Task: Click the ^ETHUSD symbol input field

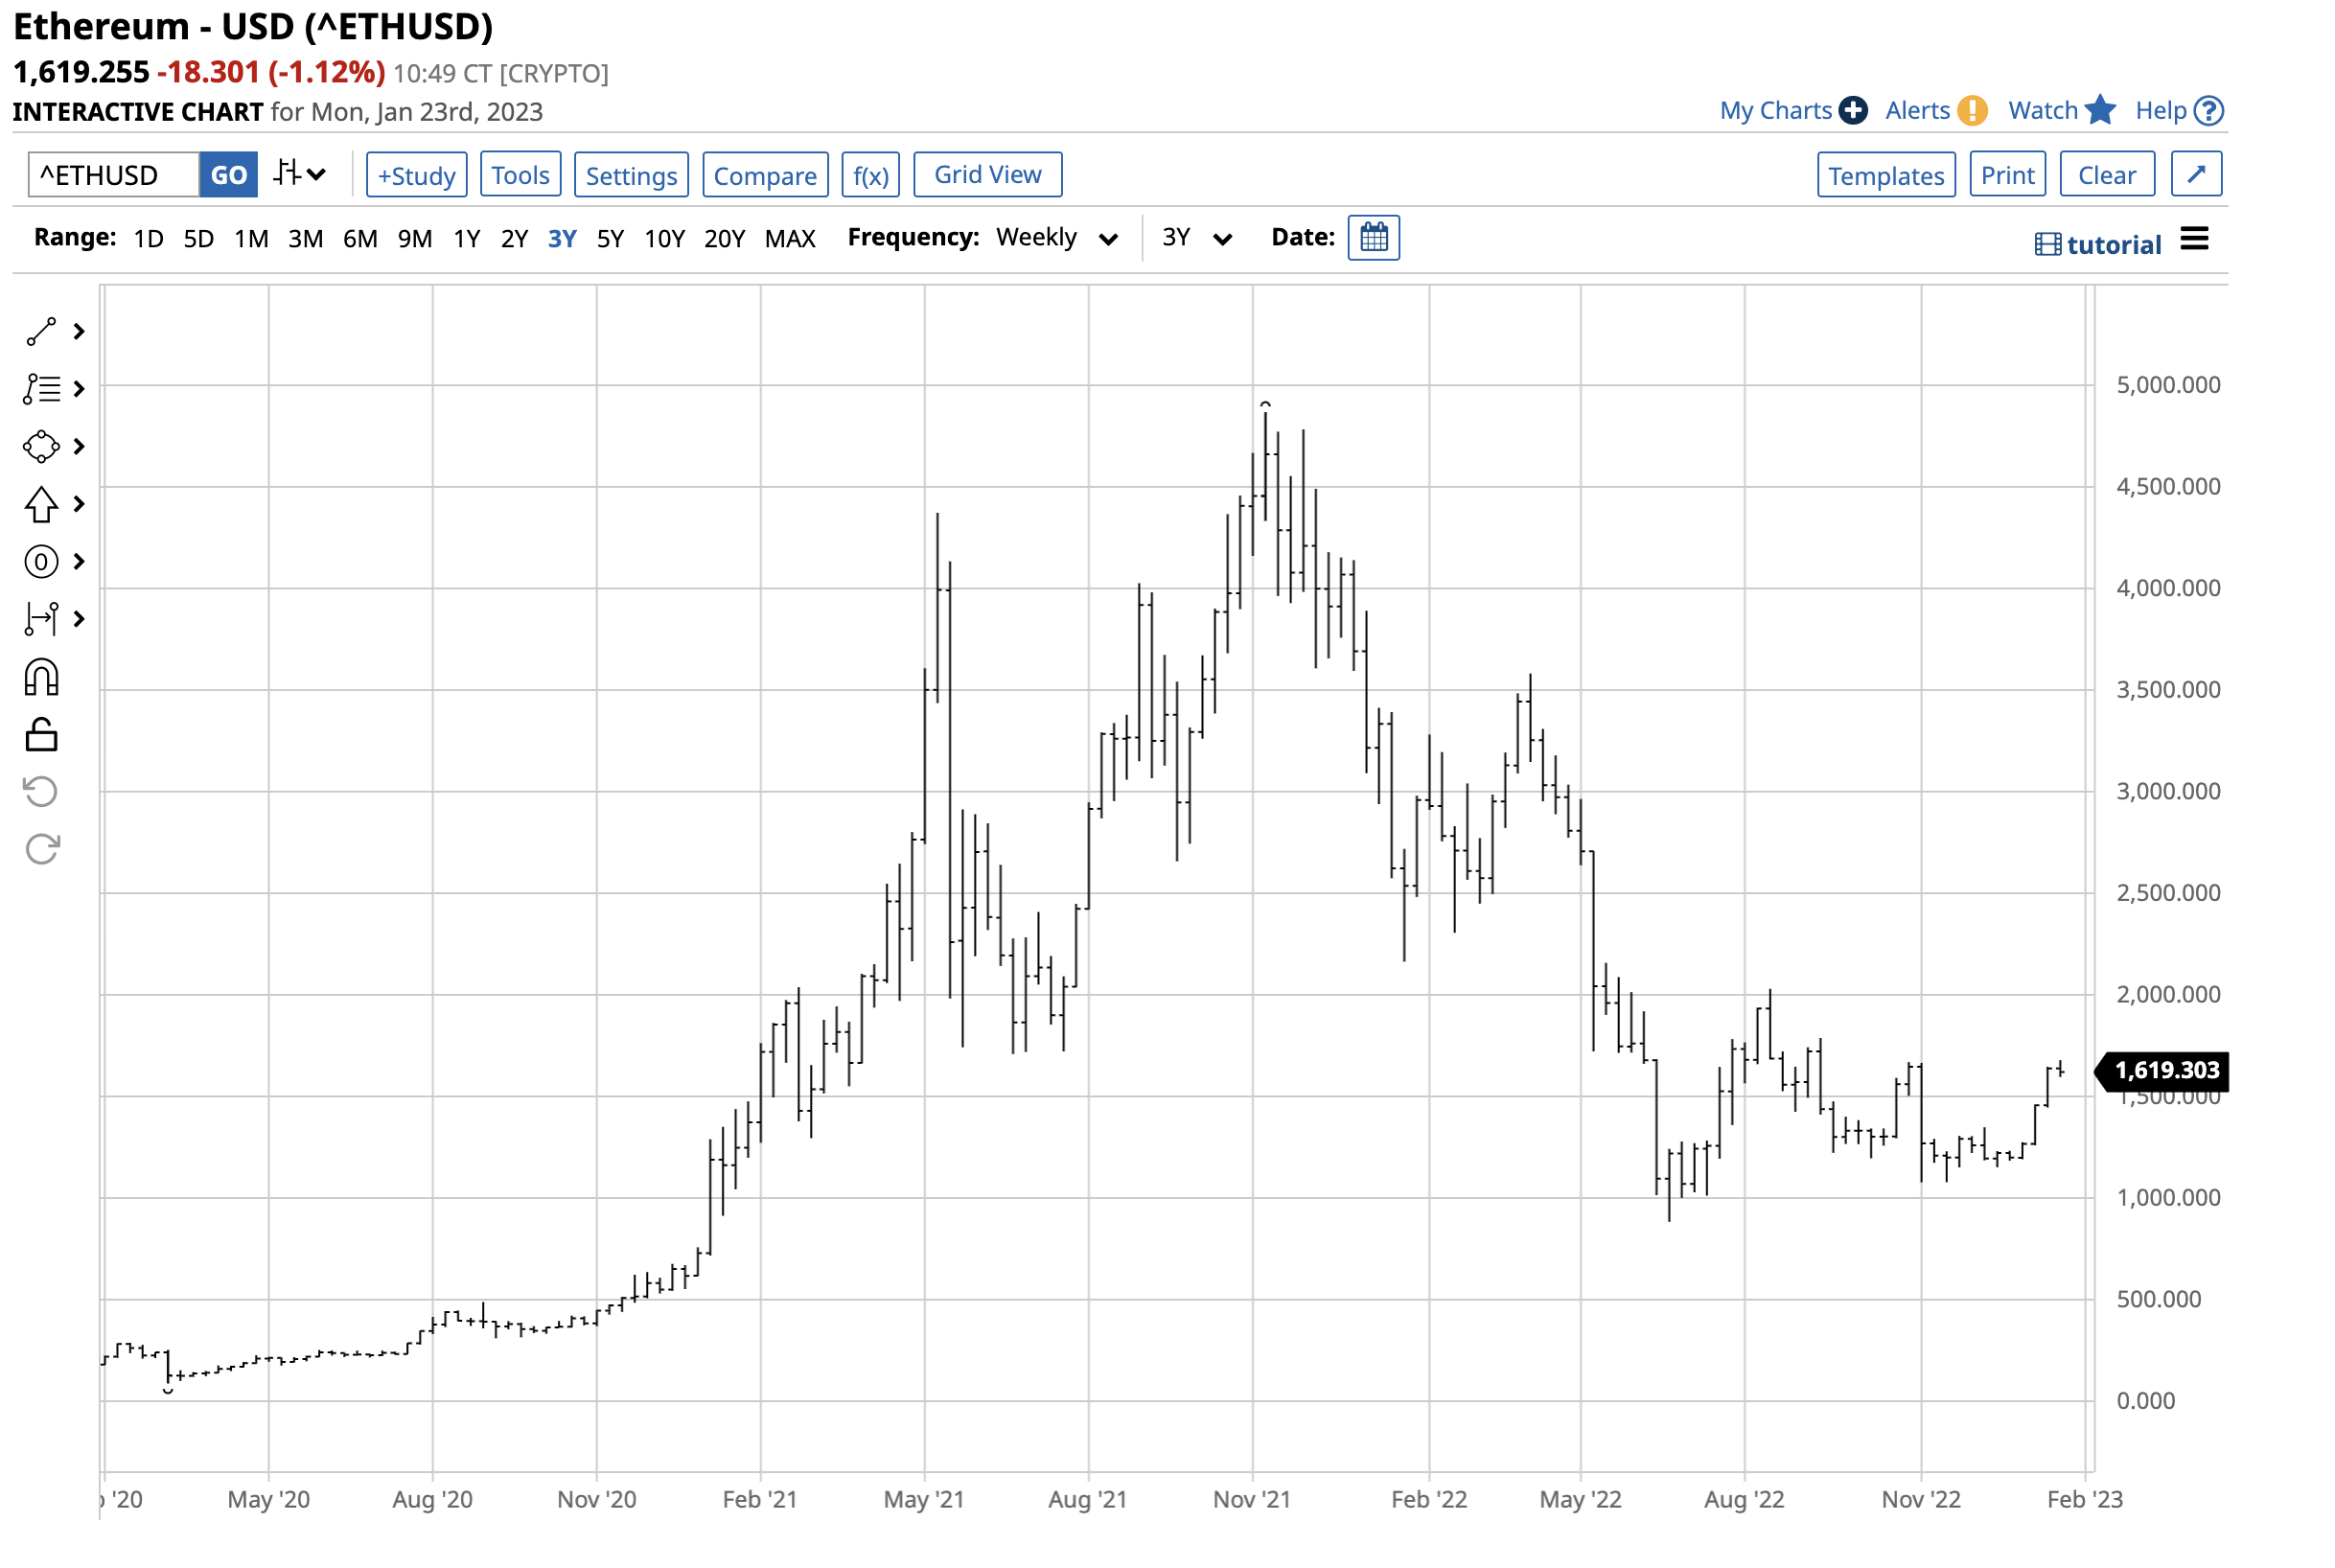Action: (x=113, y=176)
